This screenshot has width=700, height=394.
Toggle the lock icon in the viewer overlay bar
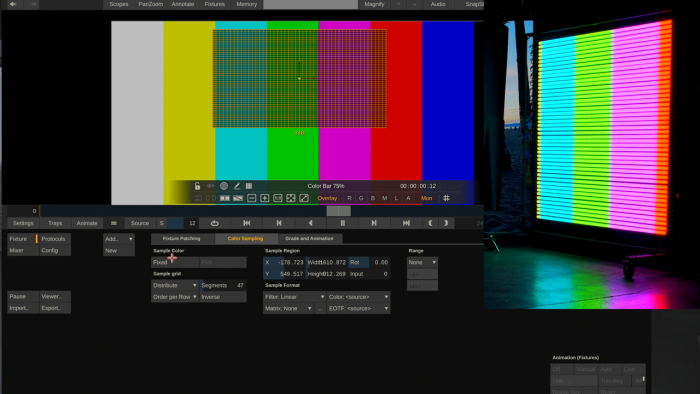tap(197, 186)
